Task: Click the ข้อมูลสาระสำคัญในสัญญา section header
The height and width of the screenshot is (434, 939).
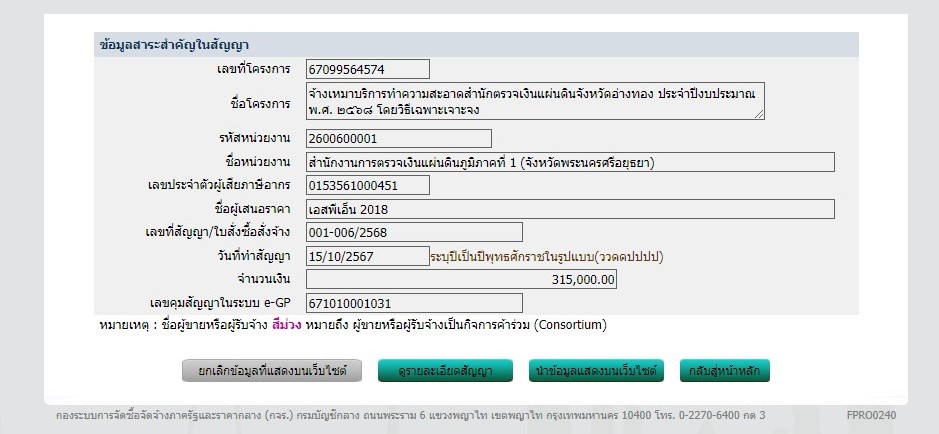Action: 175,45
